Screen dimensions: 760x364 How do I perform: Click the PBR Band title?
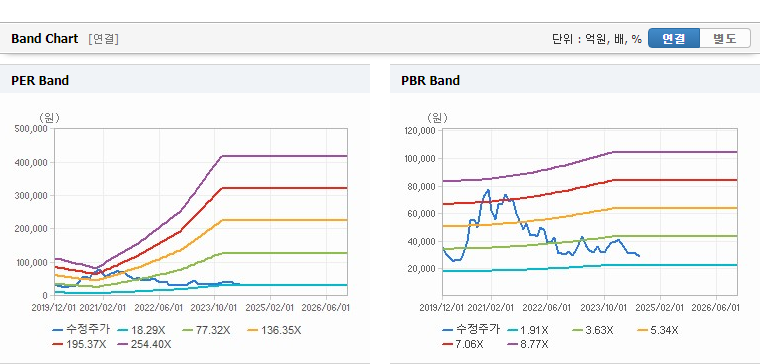[x=430, y=80]
